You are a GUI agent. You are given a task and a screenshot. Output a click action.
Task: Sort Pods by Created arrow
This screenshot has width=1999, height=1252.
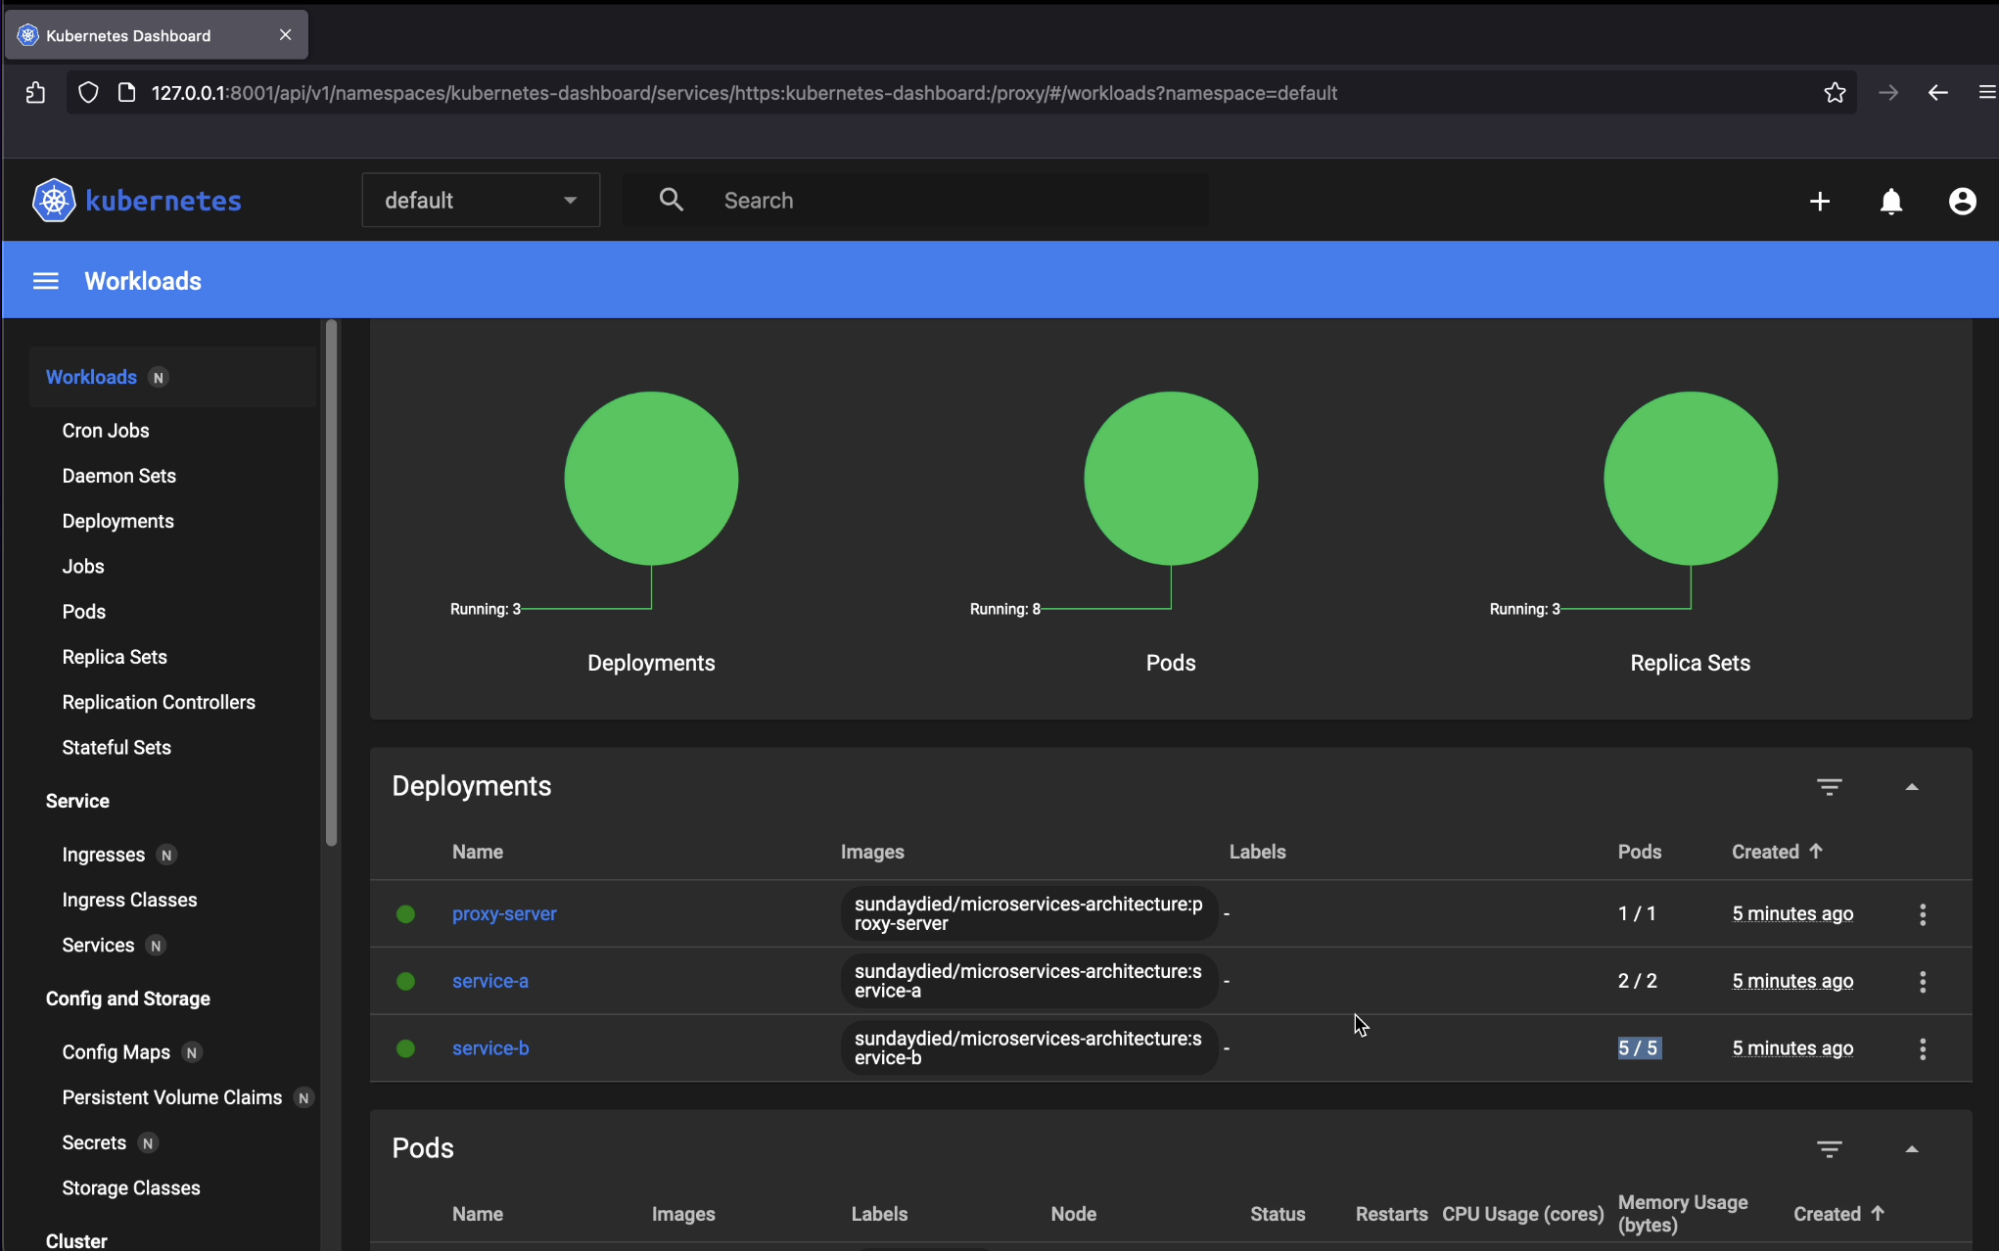[1877, 1213]
